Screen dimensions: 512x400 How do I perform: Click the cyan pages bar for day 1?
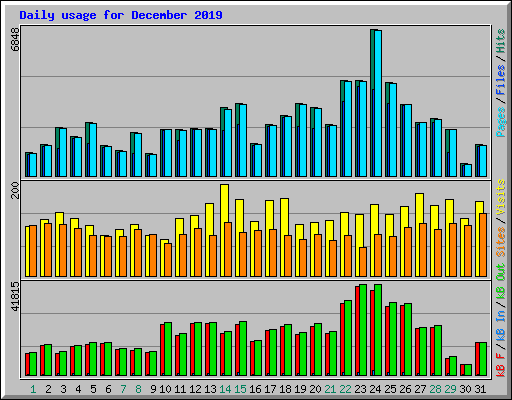point(33,165)
